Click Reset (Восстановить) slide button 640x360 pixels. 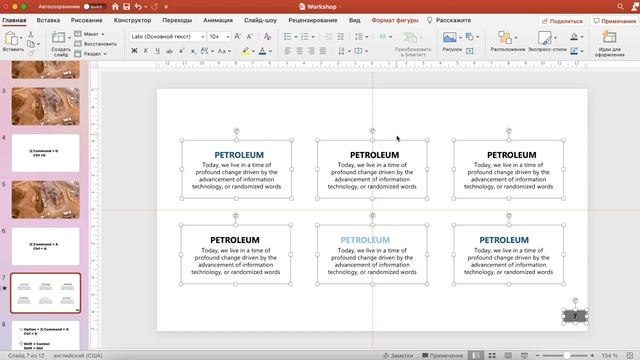click(x=96, y=44)
